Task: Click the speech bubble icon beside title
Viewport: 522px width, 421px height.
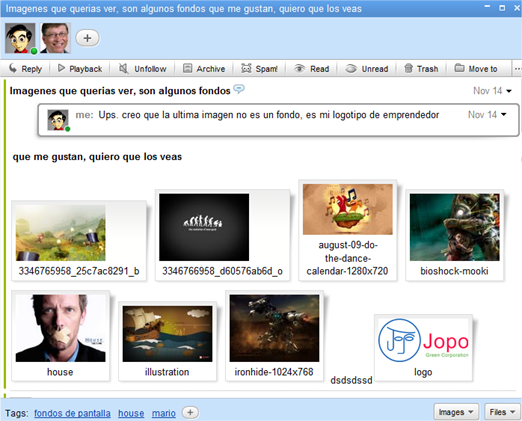Action: [239, 89]
